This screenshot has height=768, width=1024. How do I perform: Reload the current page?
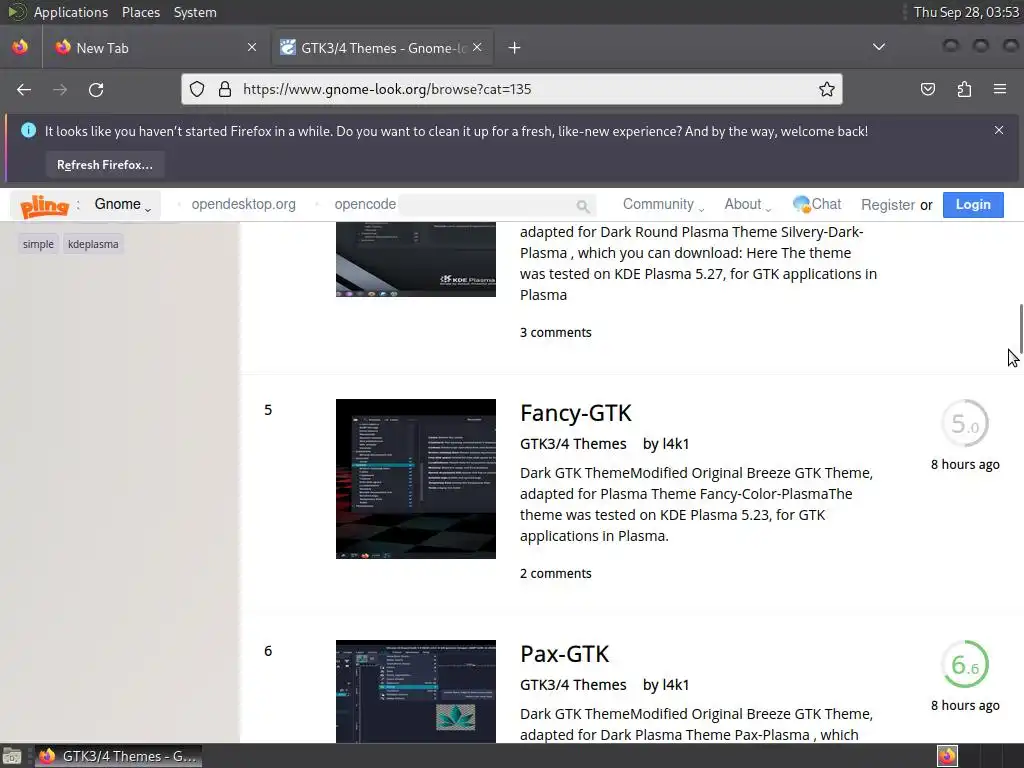pos(96,89)
